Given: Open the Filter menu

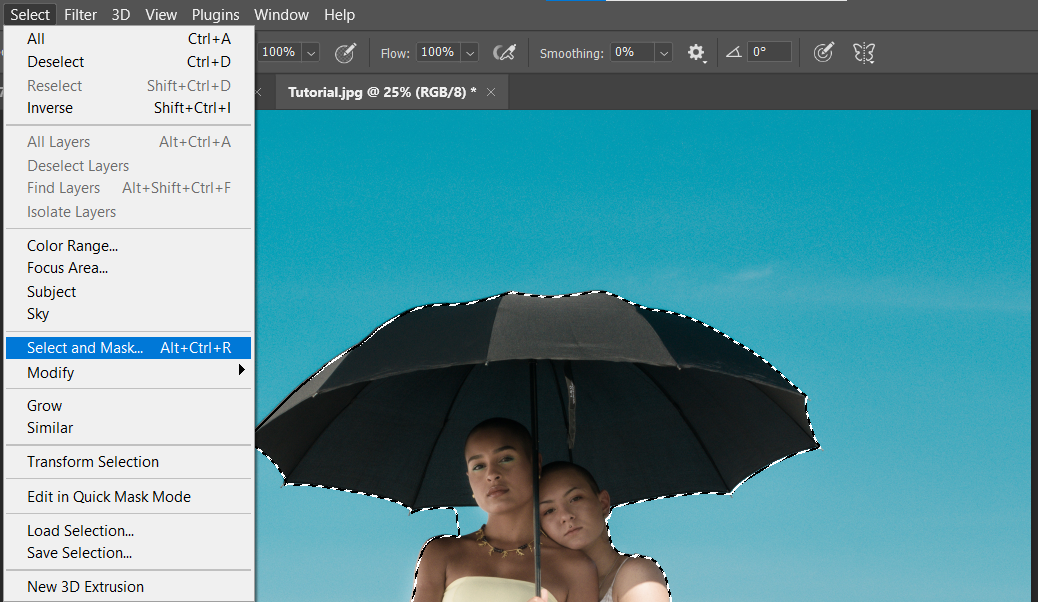Looking at the screenshot, I should (80, 14).
